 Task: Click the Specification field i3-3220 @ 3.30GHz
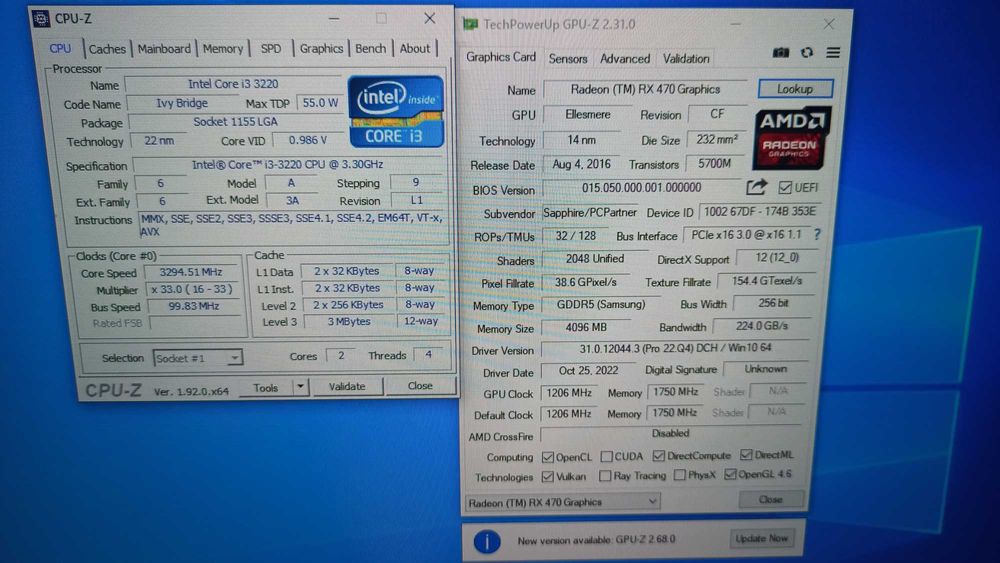pyautogui.click(x=287, y=165)
